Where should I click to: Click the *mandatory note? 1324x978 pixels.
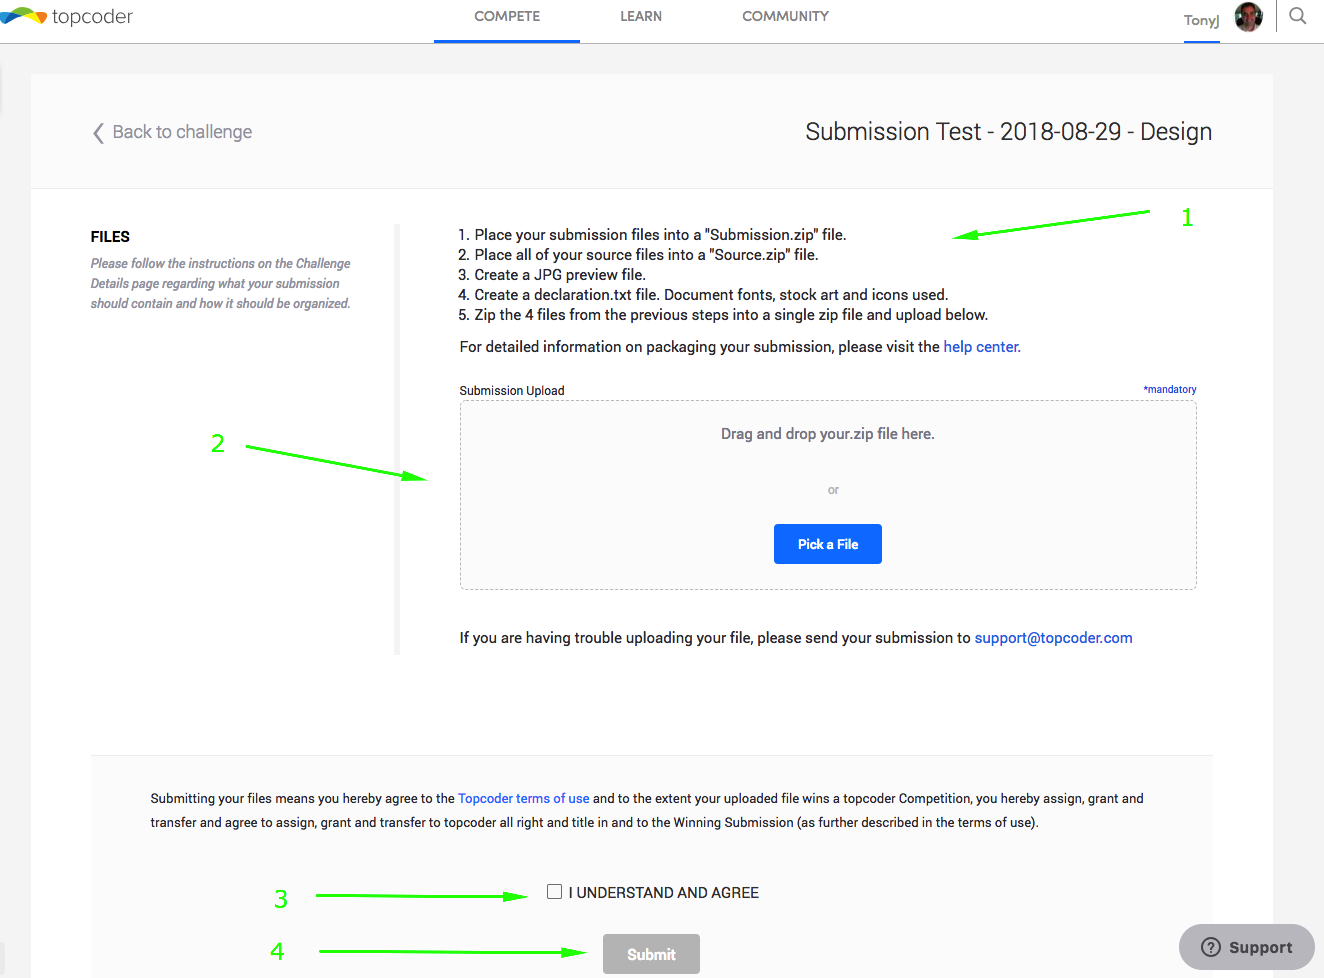tap(1169, 390)
